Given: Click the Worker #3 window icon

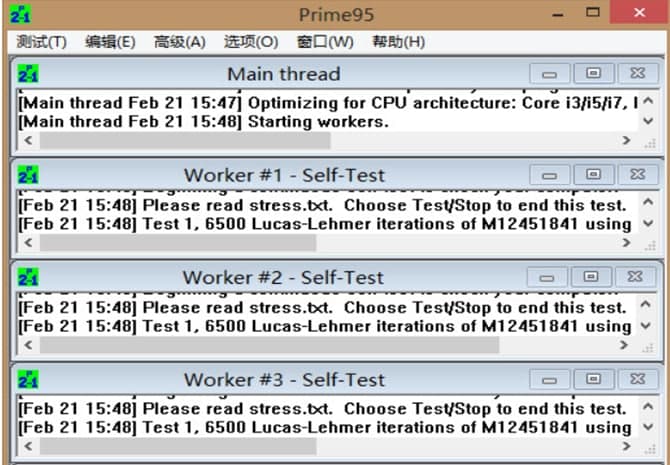Looking at the screenshot, I should 29,379.
